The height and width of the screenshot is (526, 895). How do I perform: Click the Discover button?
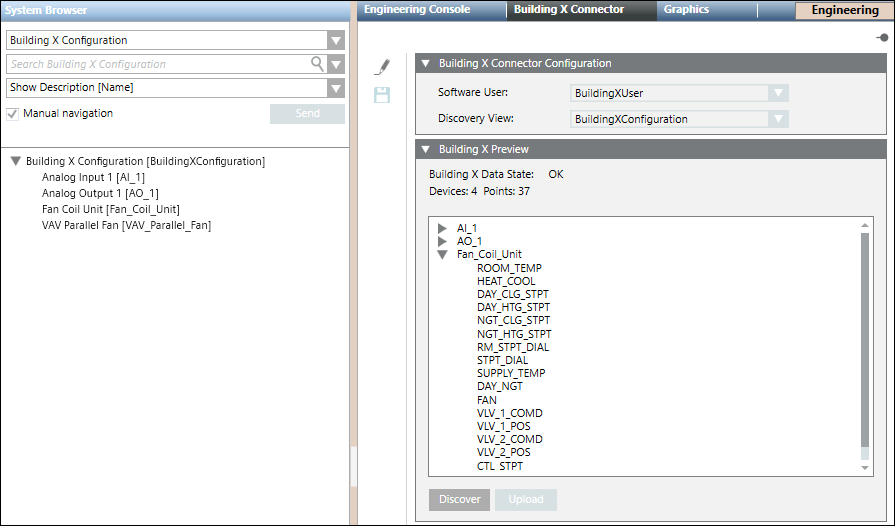pyautogui.click(x=460, y=499)
